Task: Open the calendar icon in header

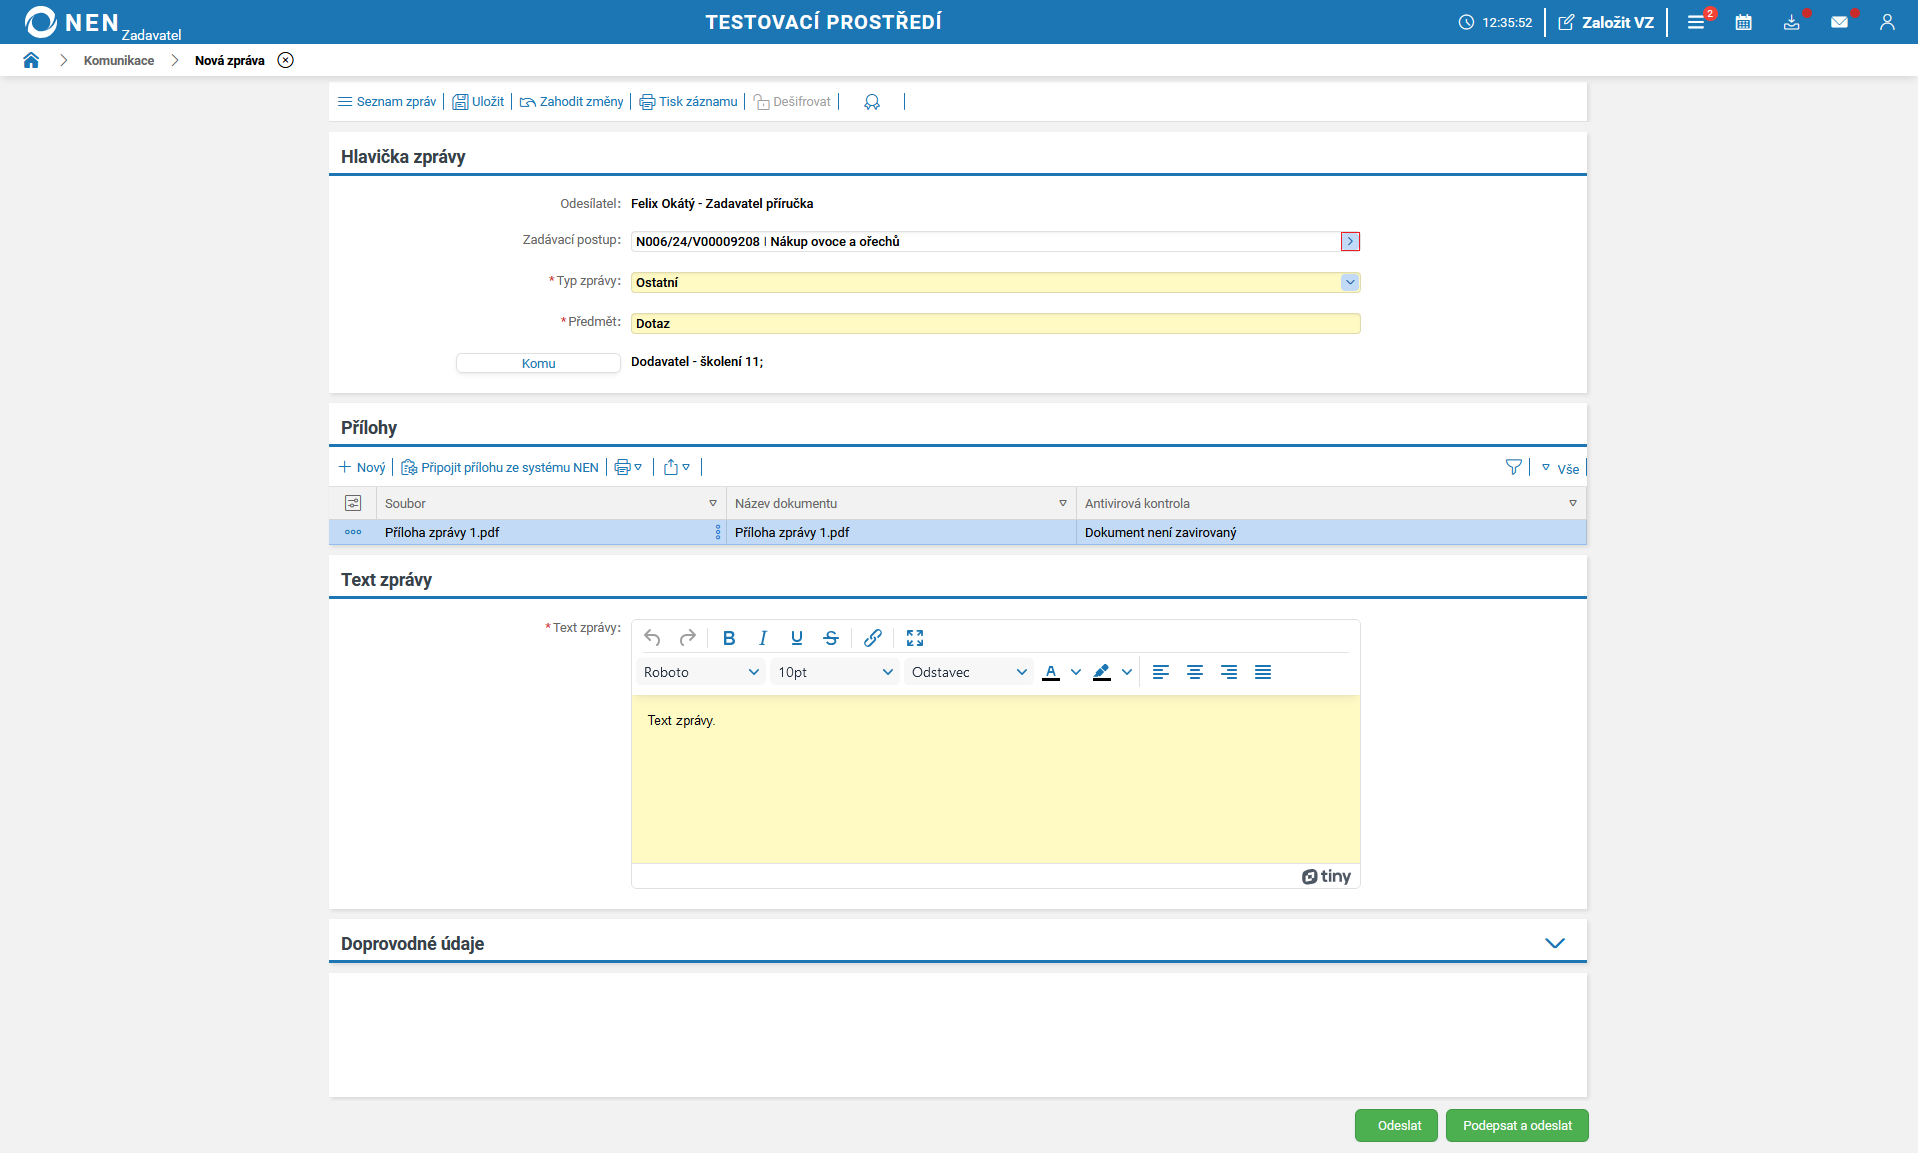Action: [1743, 22]
